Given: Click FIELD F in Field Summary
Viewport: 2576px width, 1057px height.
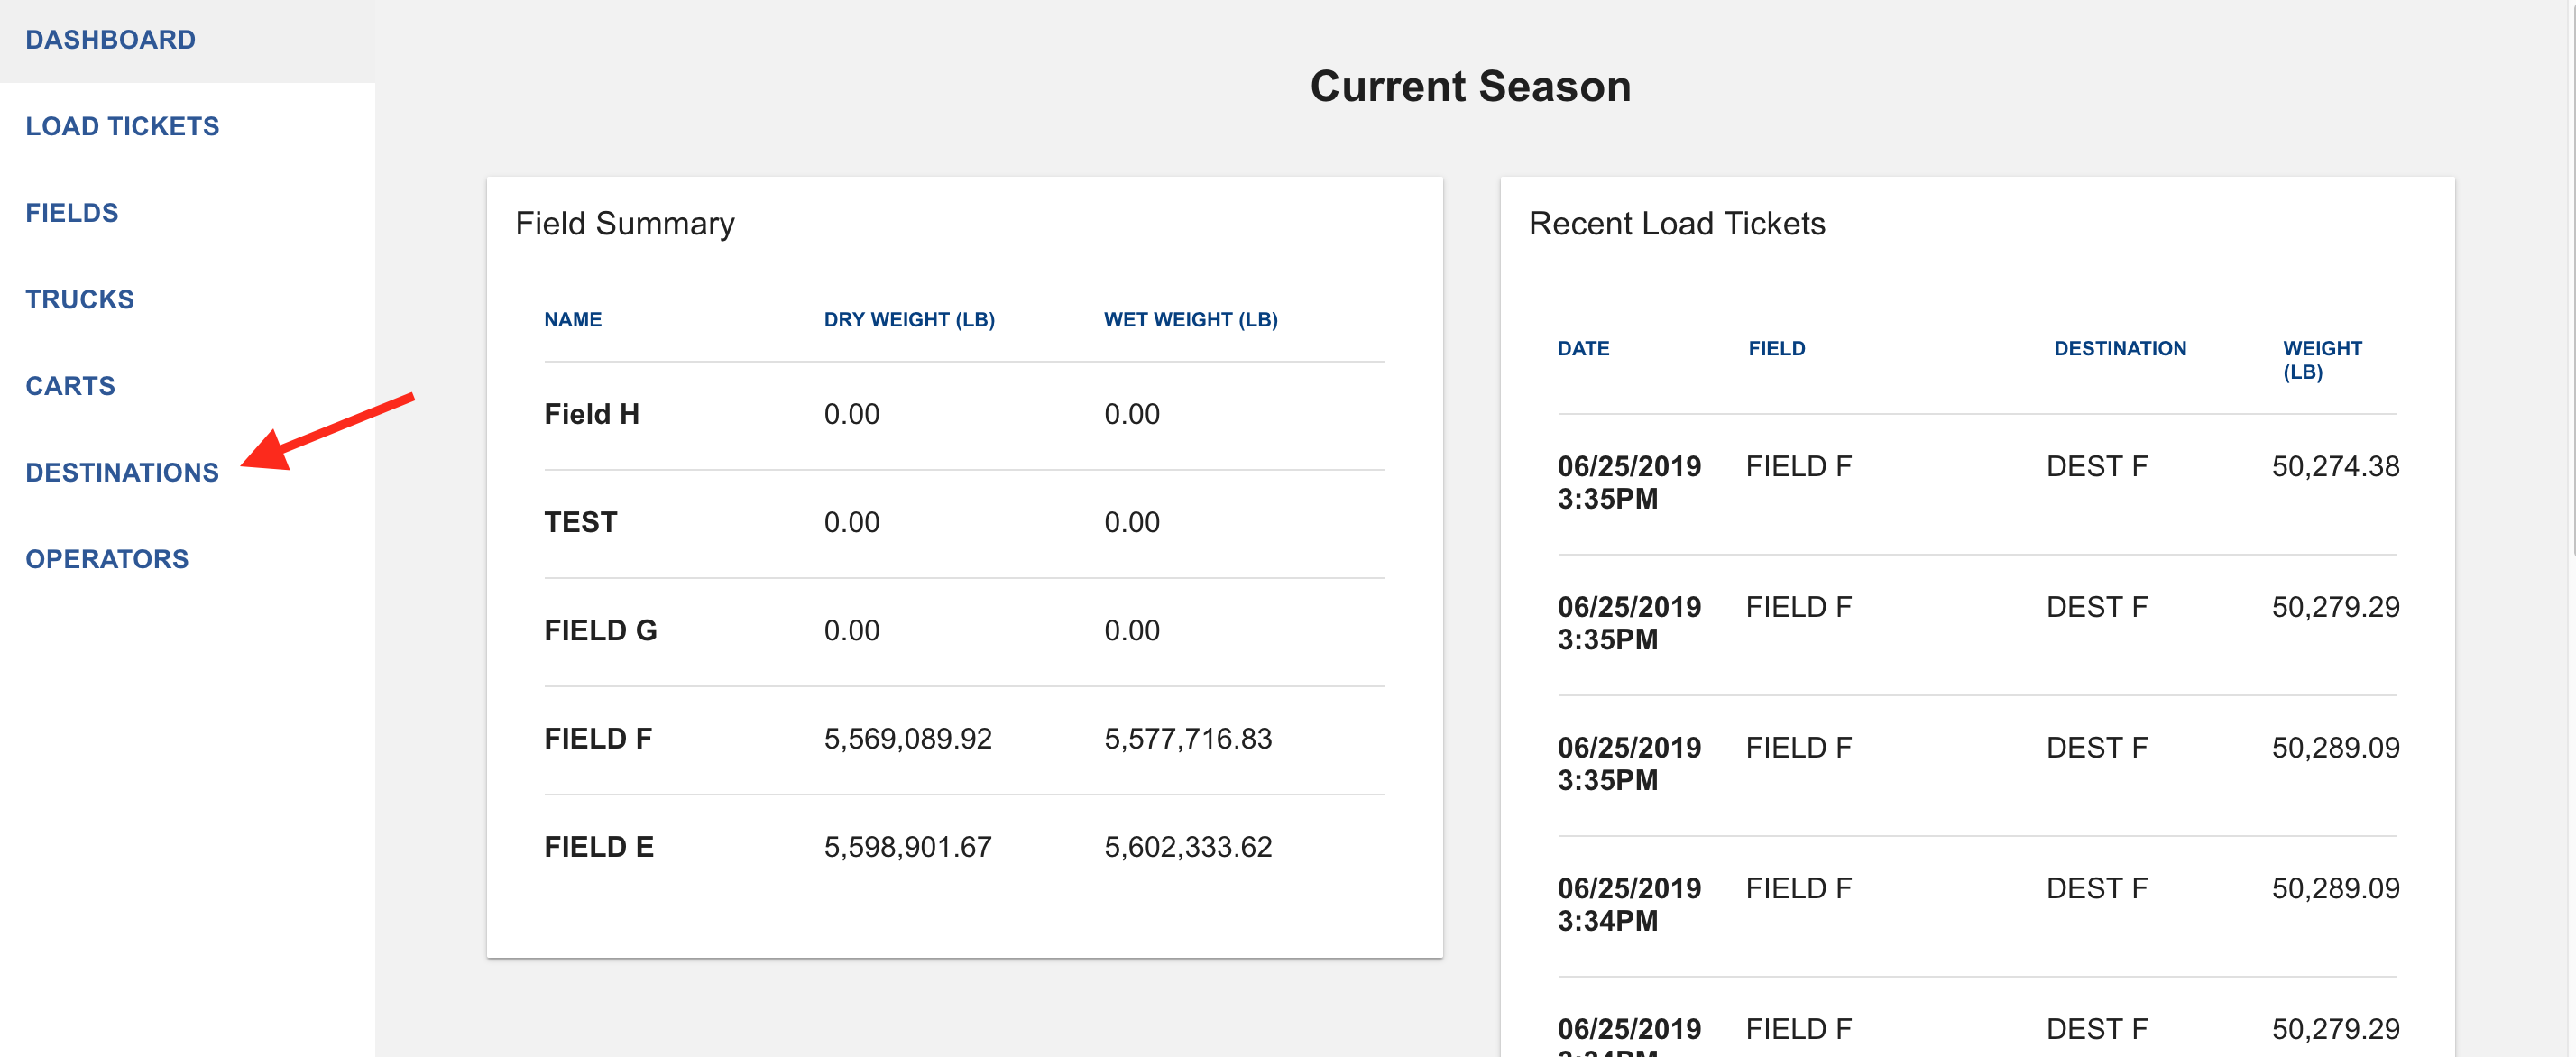Looking at the screenshot, I should (598, 739).
